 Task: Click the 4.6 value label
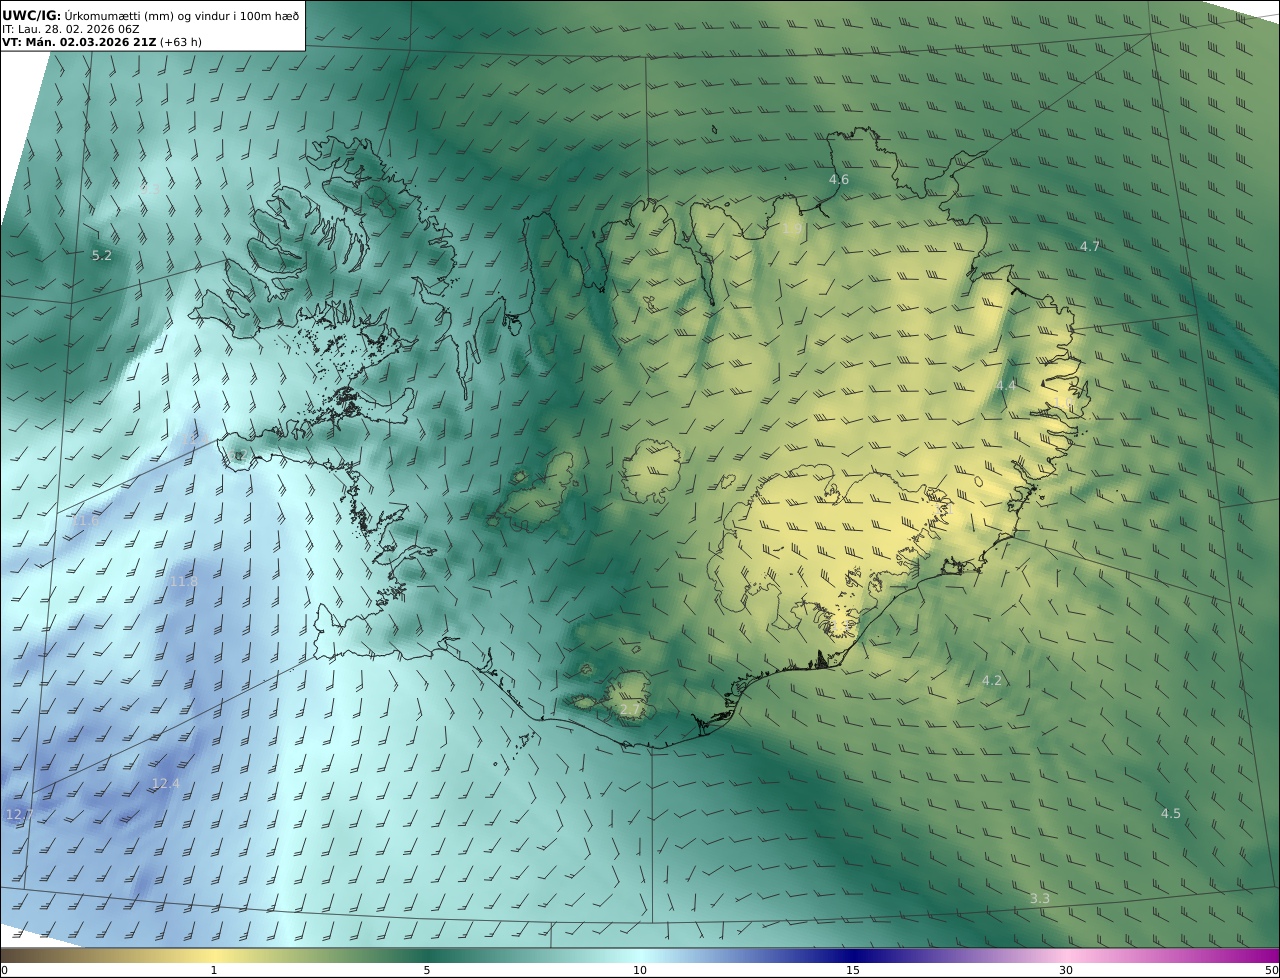839,180
